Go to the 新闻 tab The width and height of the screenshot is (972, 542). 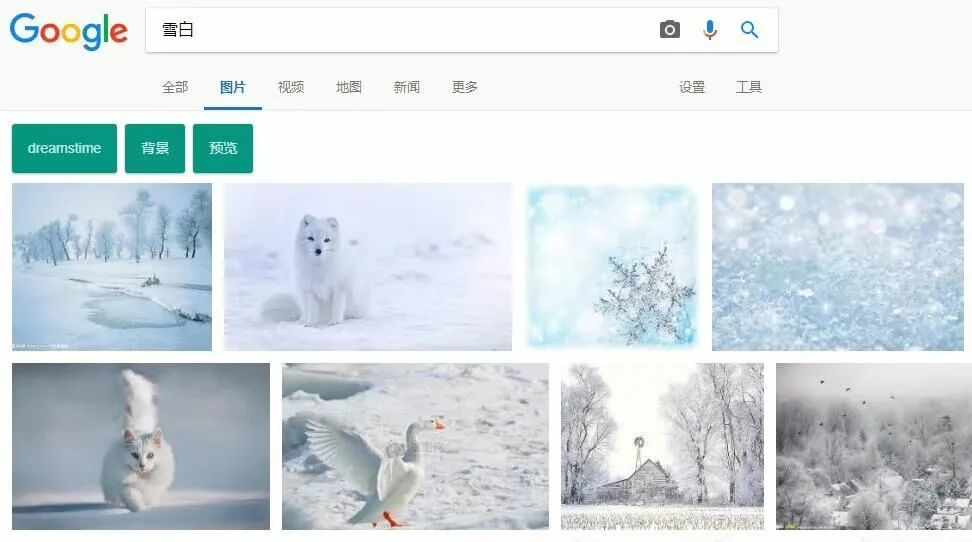(407, 87)
